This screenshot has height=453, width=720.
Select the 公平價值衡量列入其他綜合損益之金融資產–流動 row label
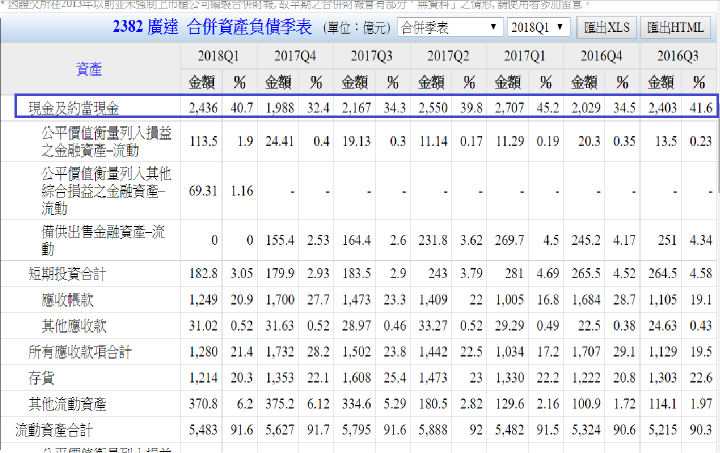107,191
